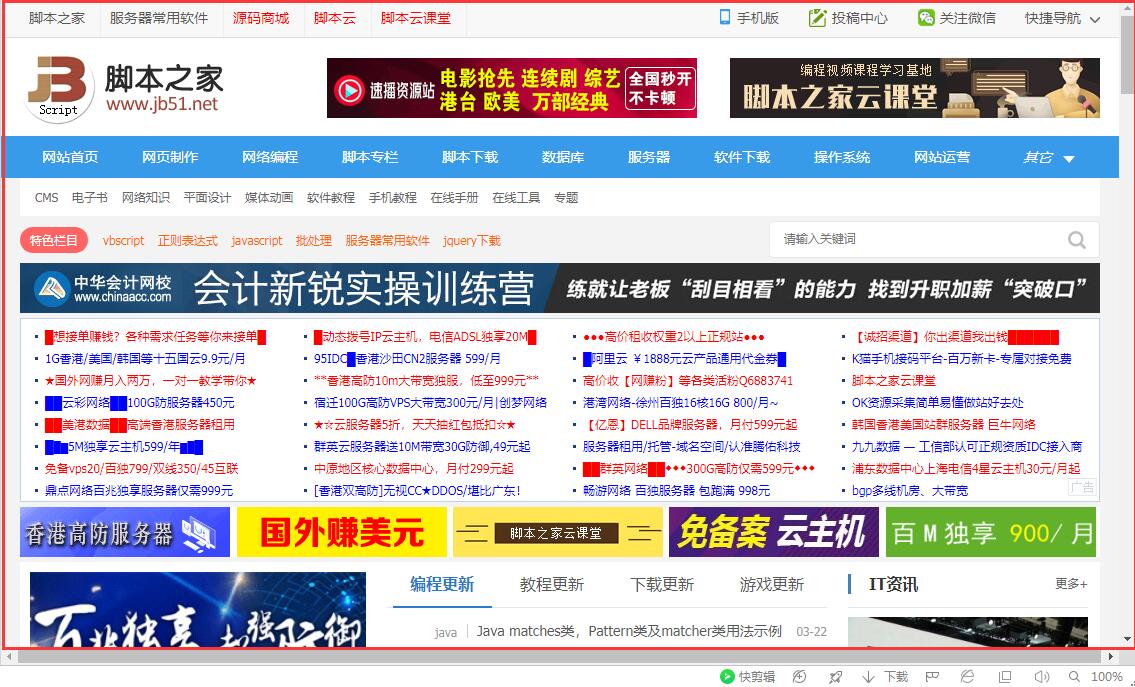Click 关注微信 WeChat follow icon

926,17
